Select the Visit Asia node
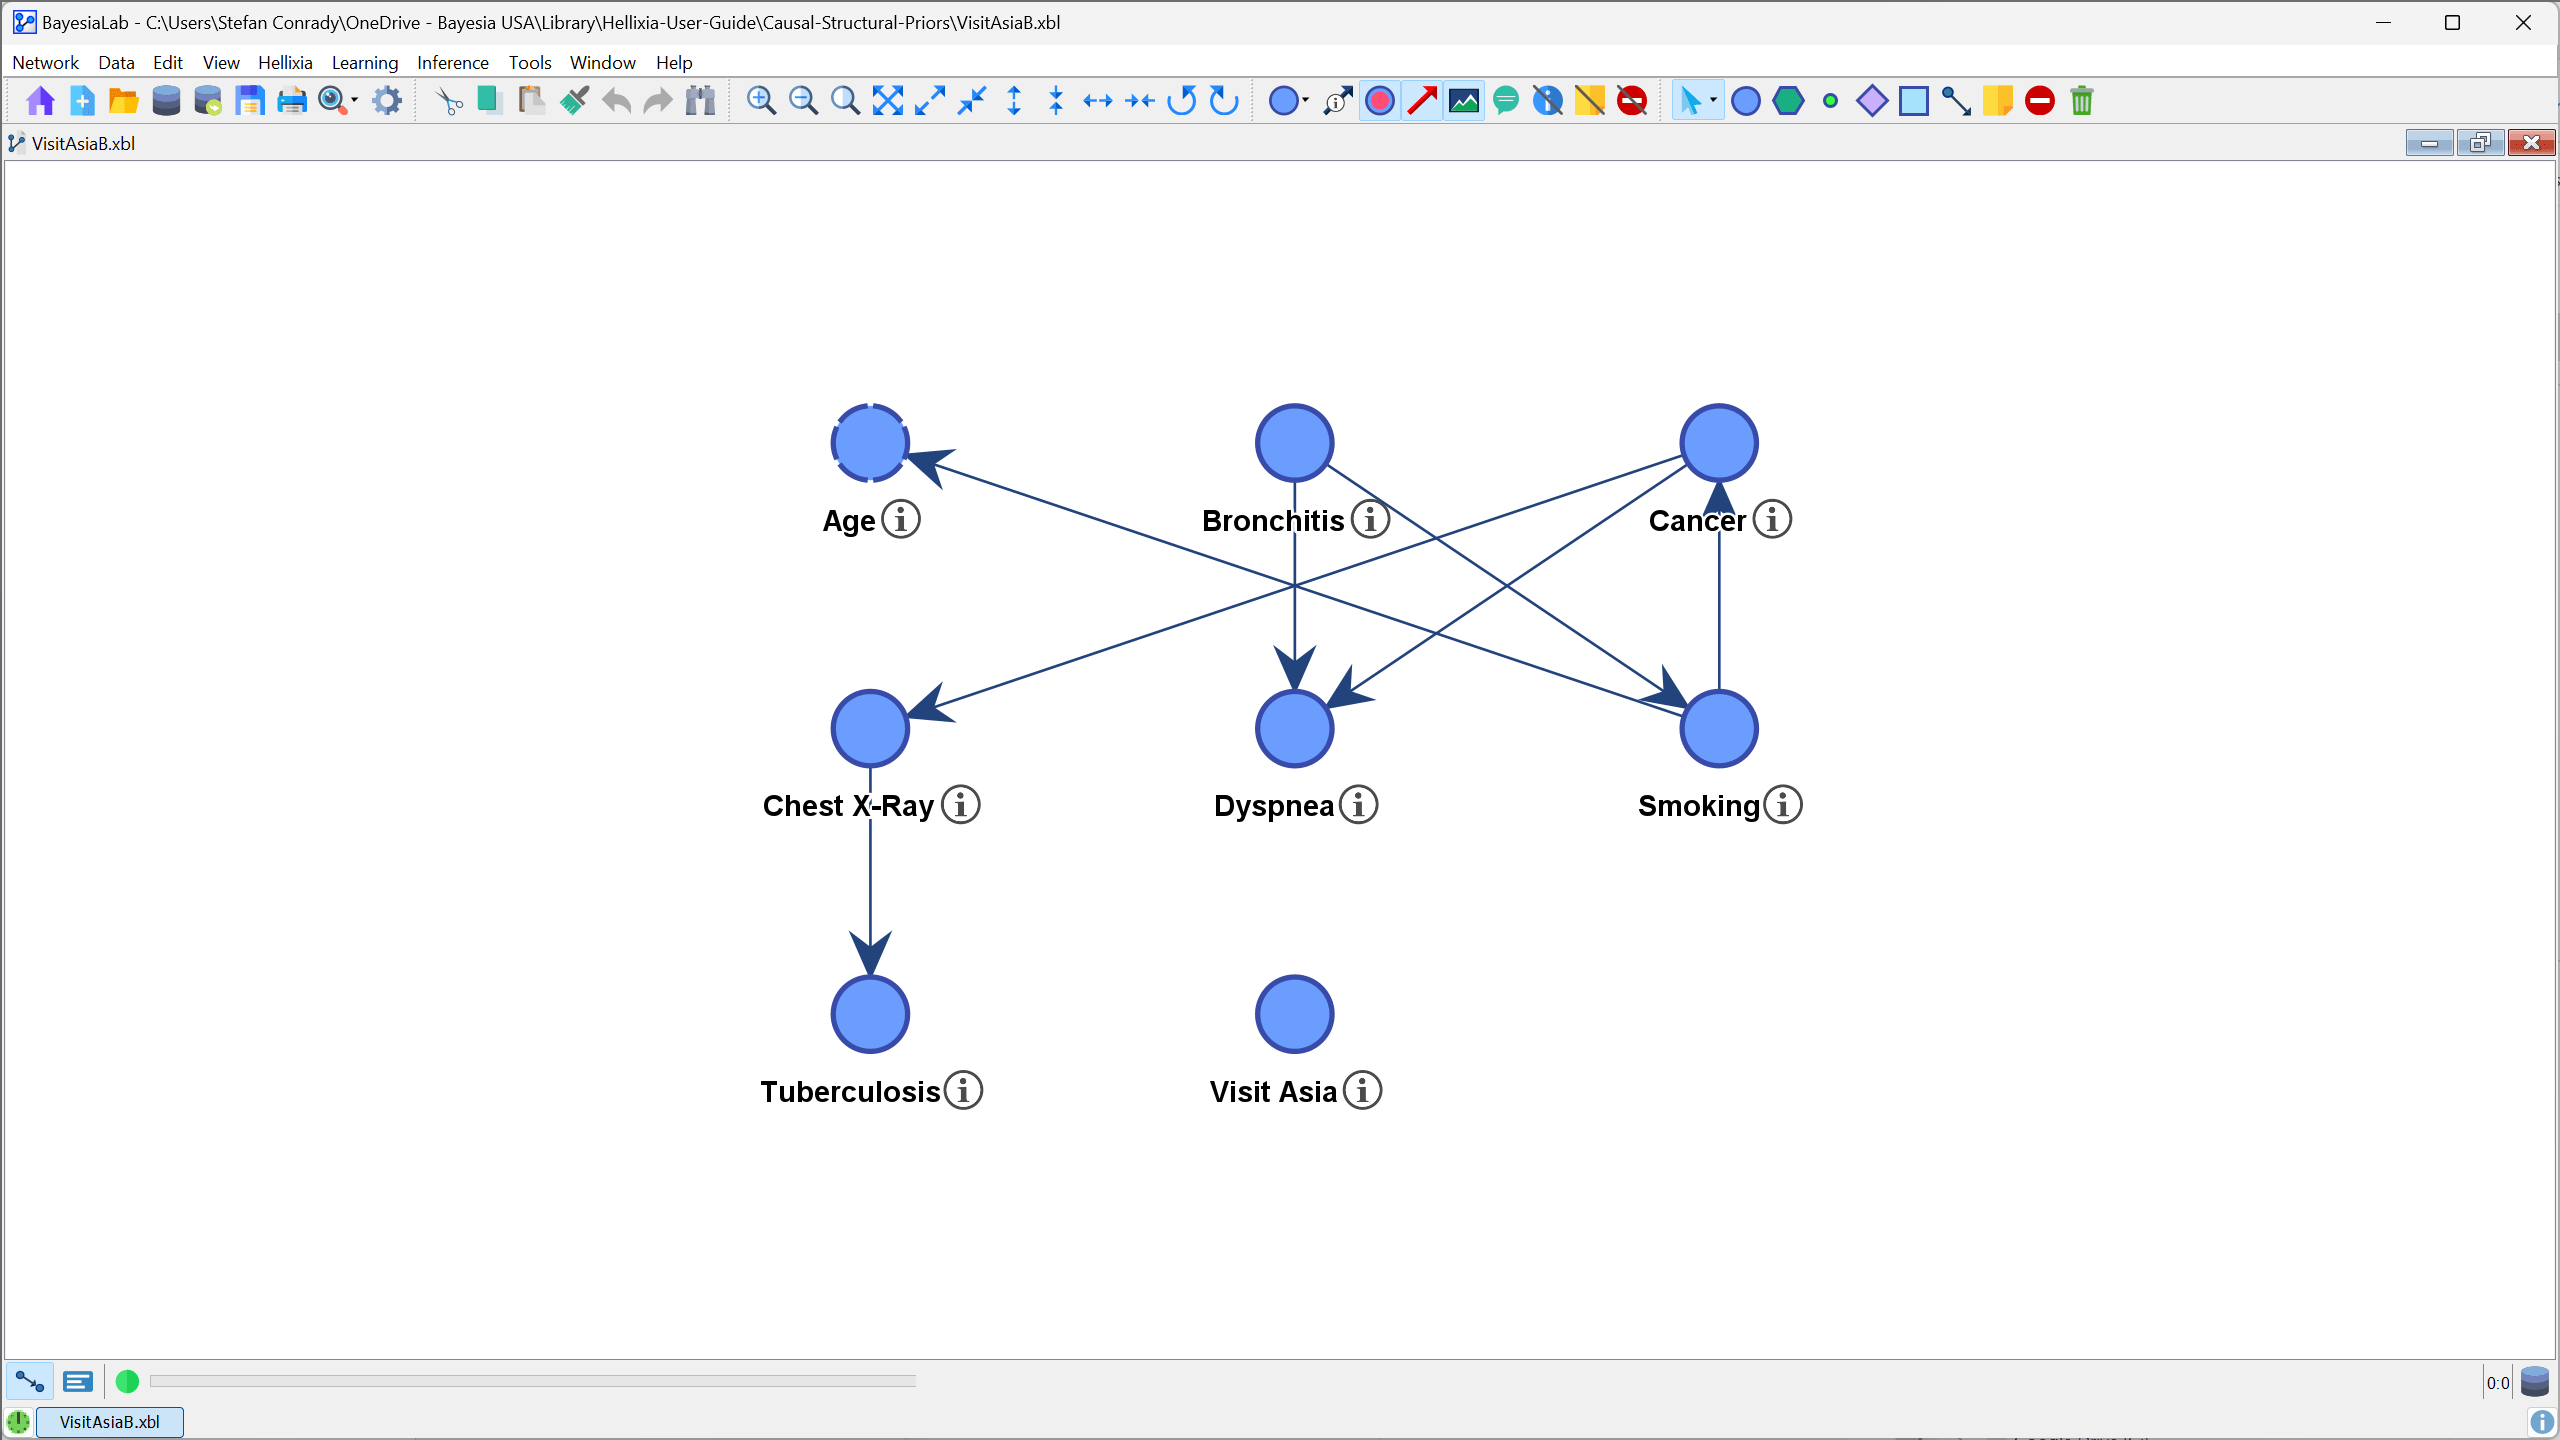2560x1440 pixels. click(1294, 1014)
